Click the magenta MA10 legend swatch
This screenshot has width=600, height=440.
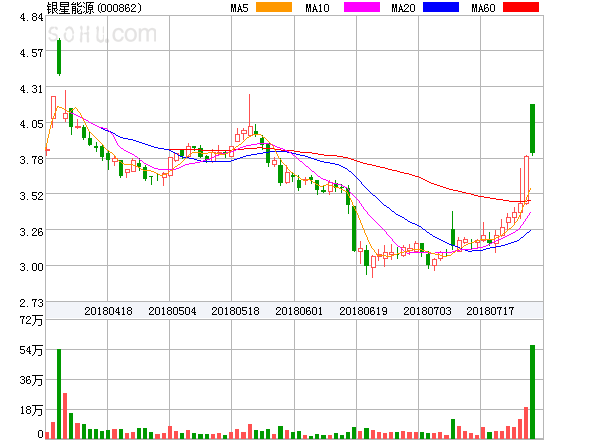click(x=362, y=7)
